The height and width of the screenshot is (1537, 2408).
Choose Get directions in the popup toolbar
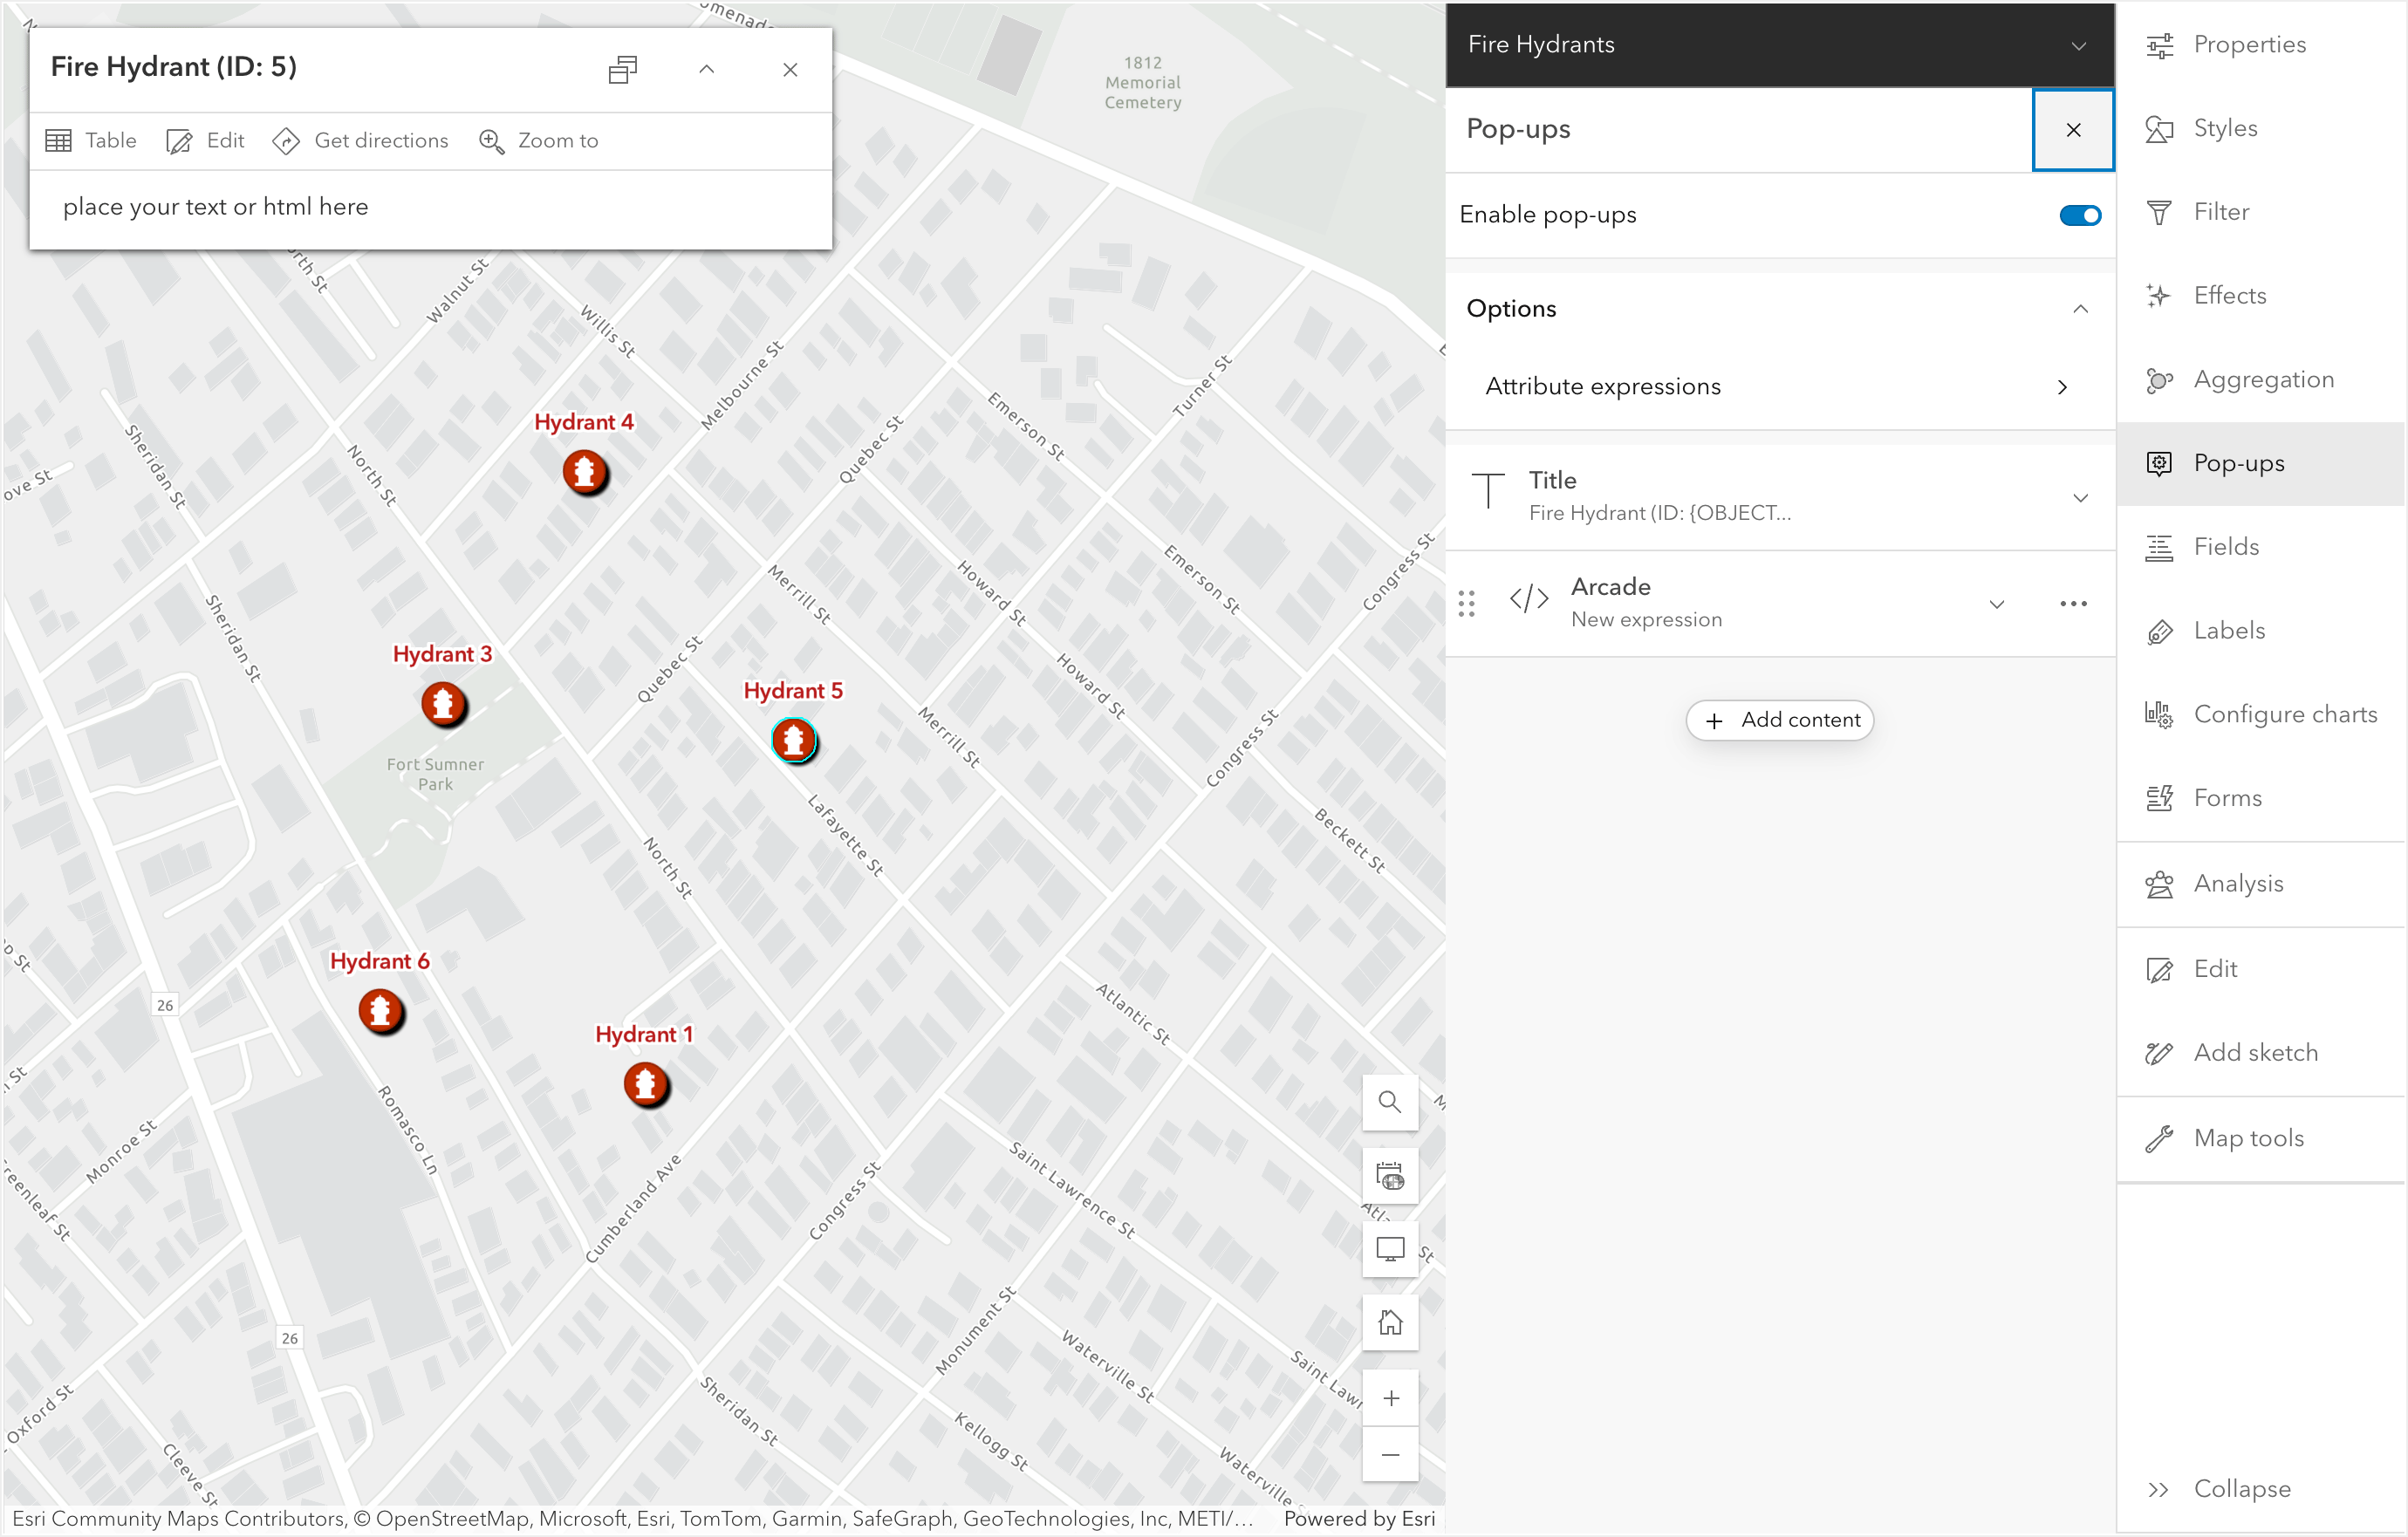click(x=361, y=140)
